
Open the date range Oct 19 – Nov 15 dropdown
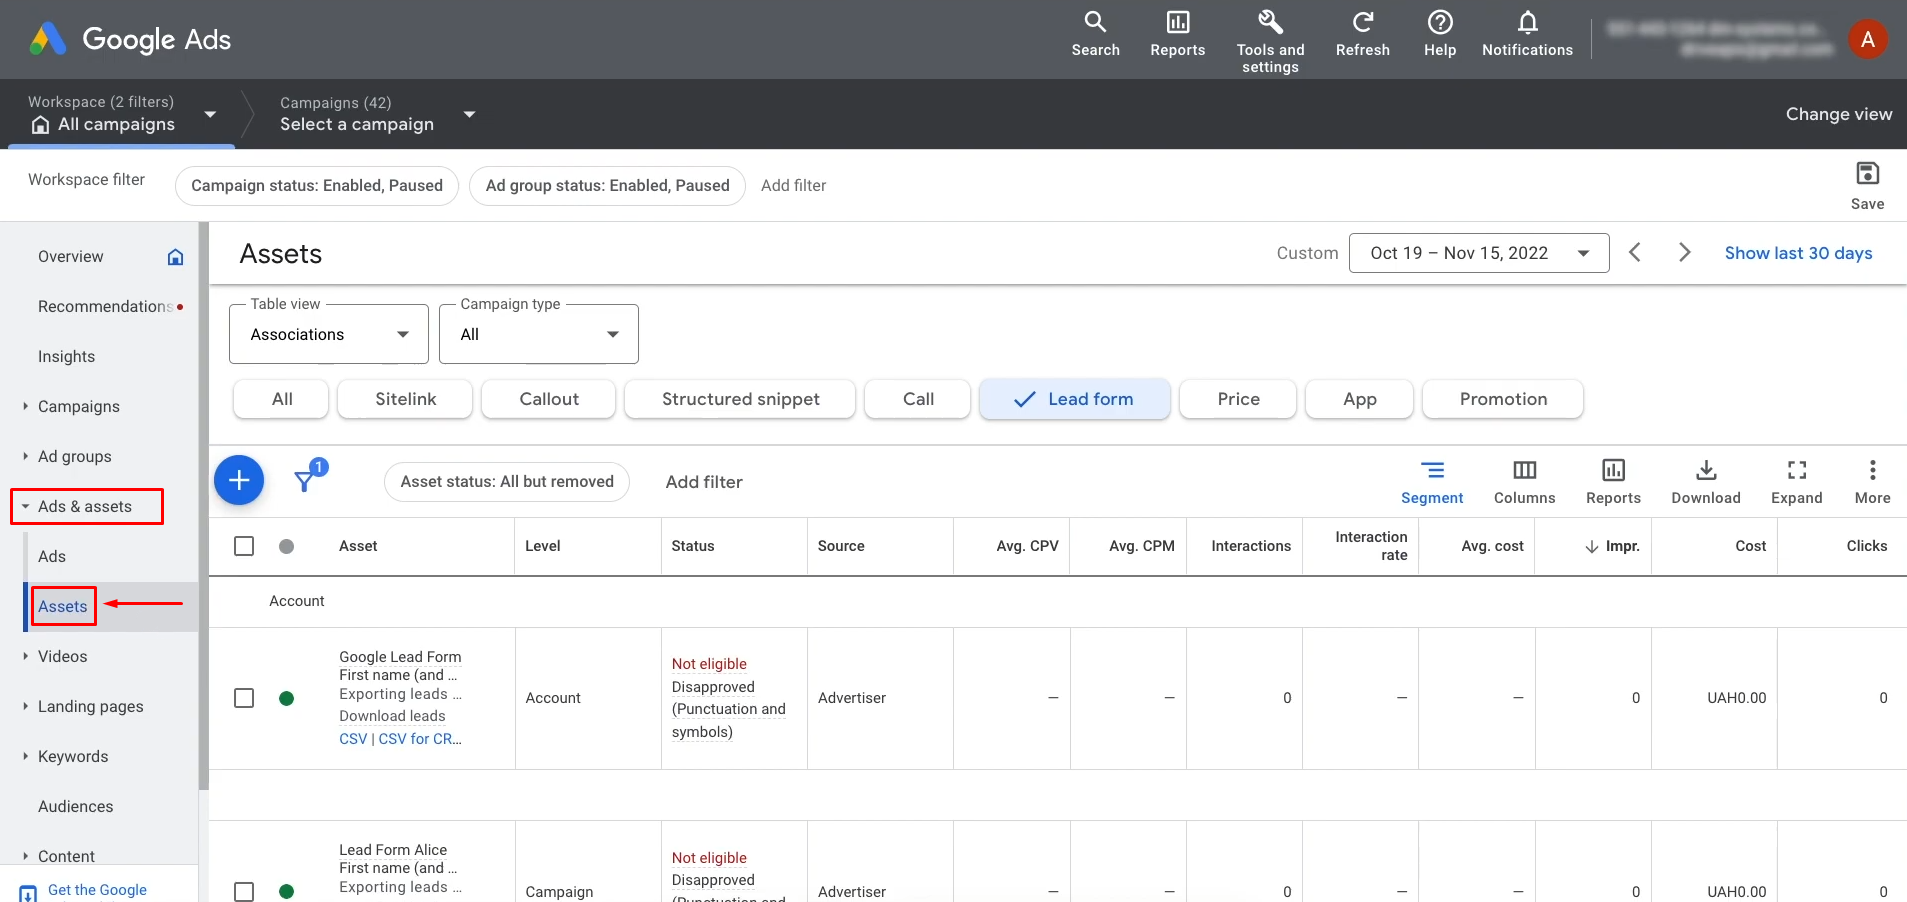[x=1479, y=253]
